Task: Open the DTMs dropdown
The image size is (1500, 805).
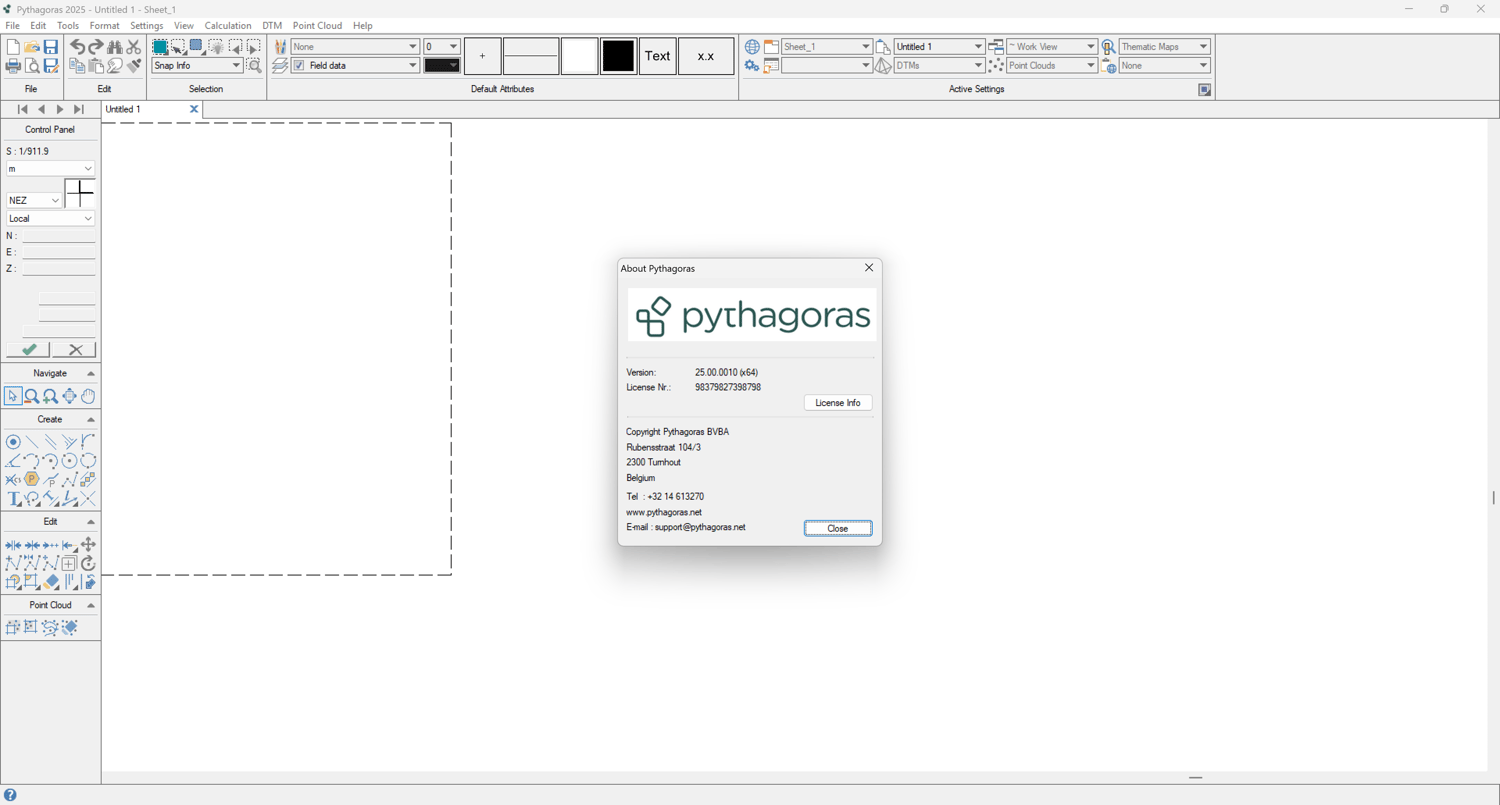Action: (x=939, y=66)
